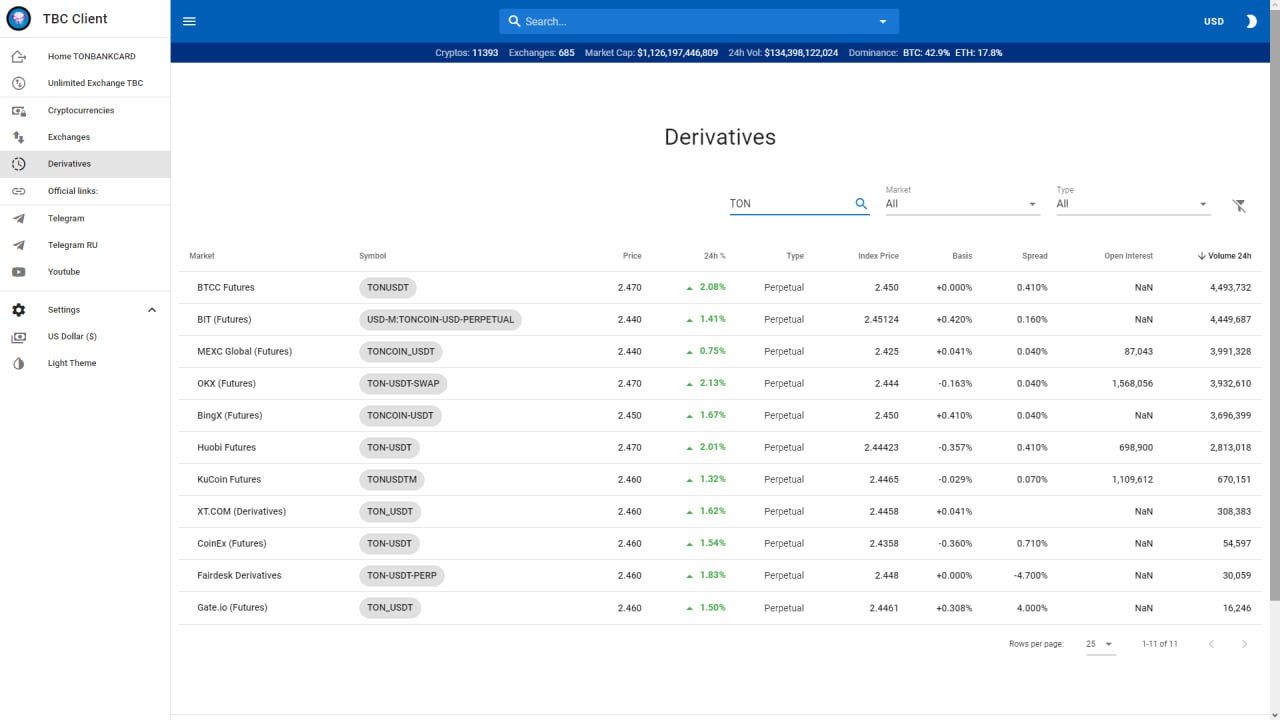Click the Settings gear icon

click(19, 310)
